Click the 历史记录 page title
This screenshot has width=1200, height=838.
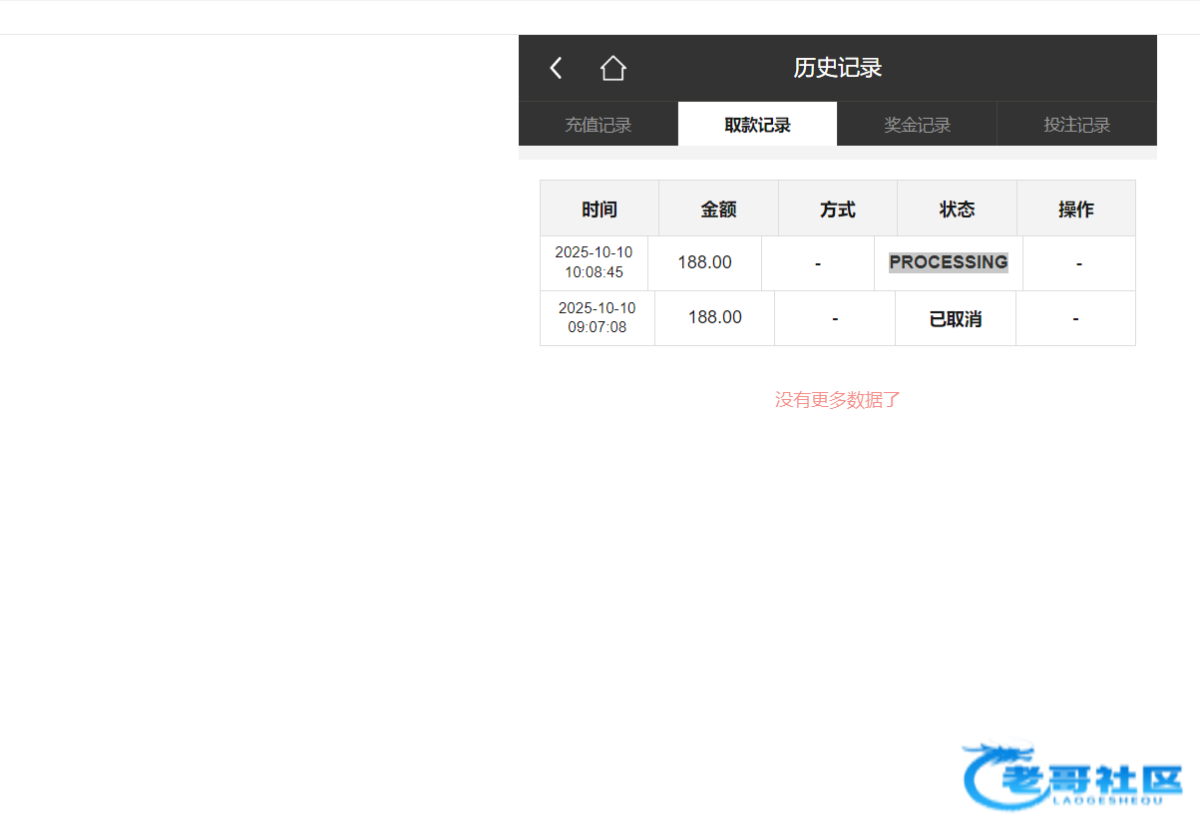(x=837, y=68)
